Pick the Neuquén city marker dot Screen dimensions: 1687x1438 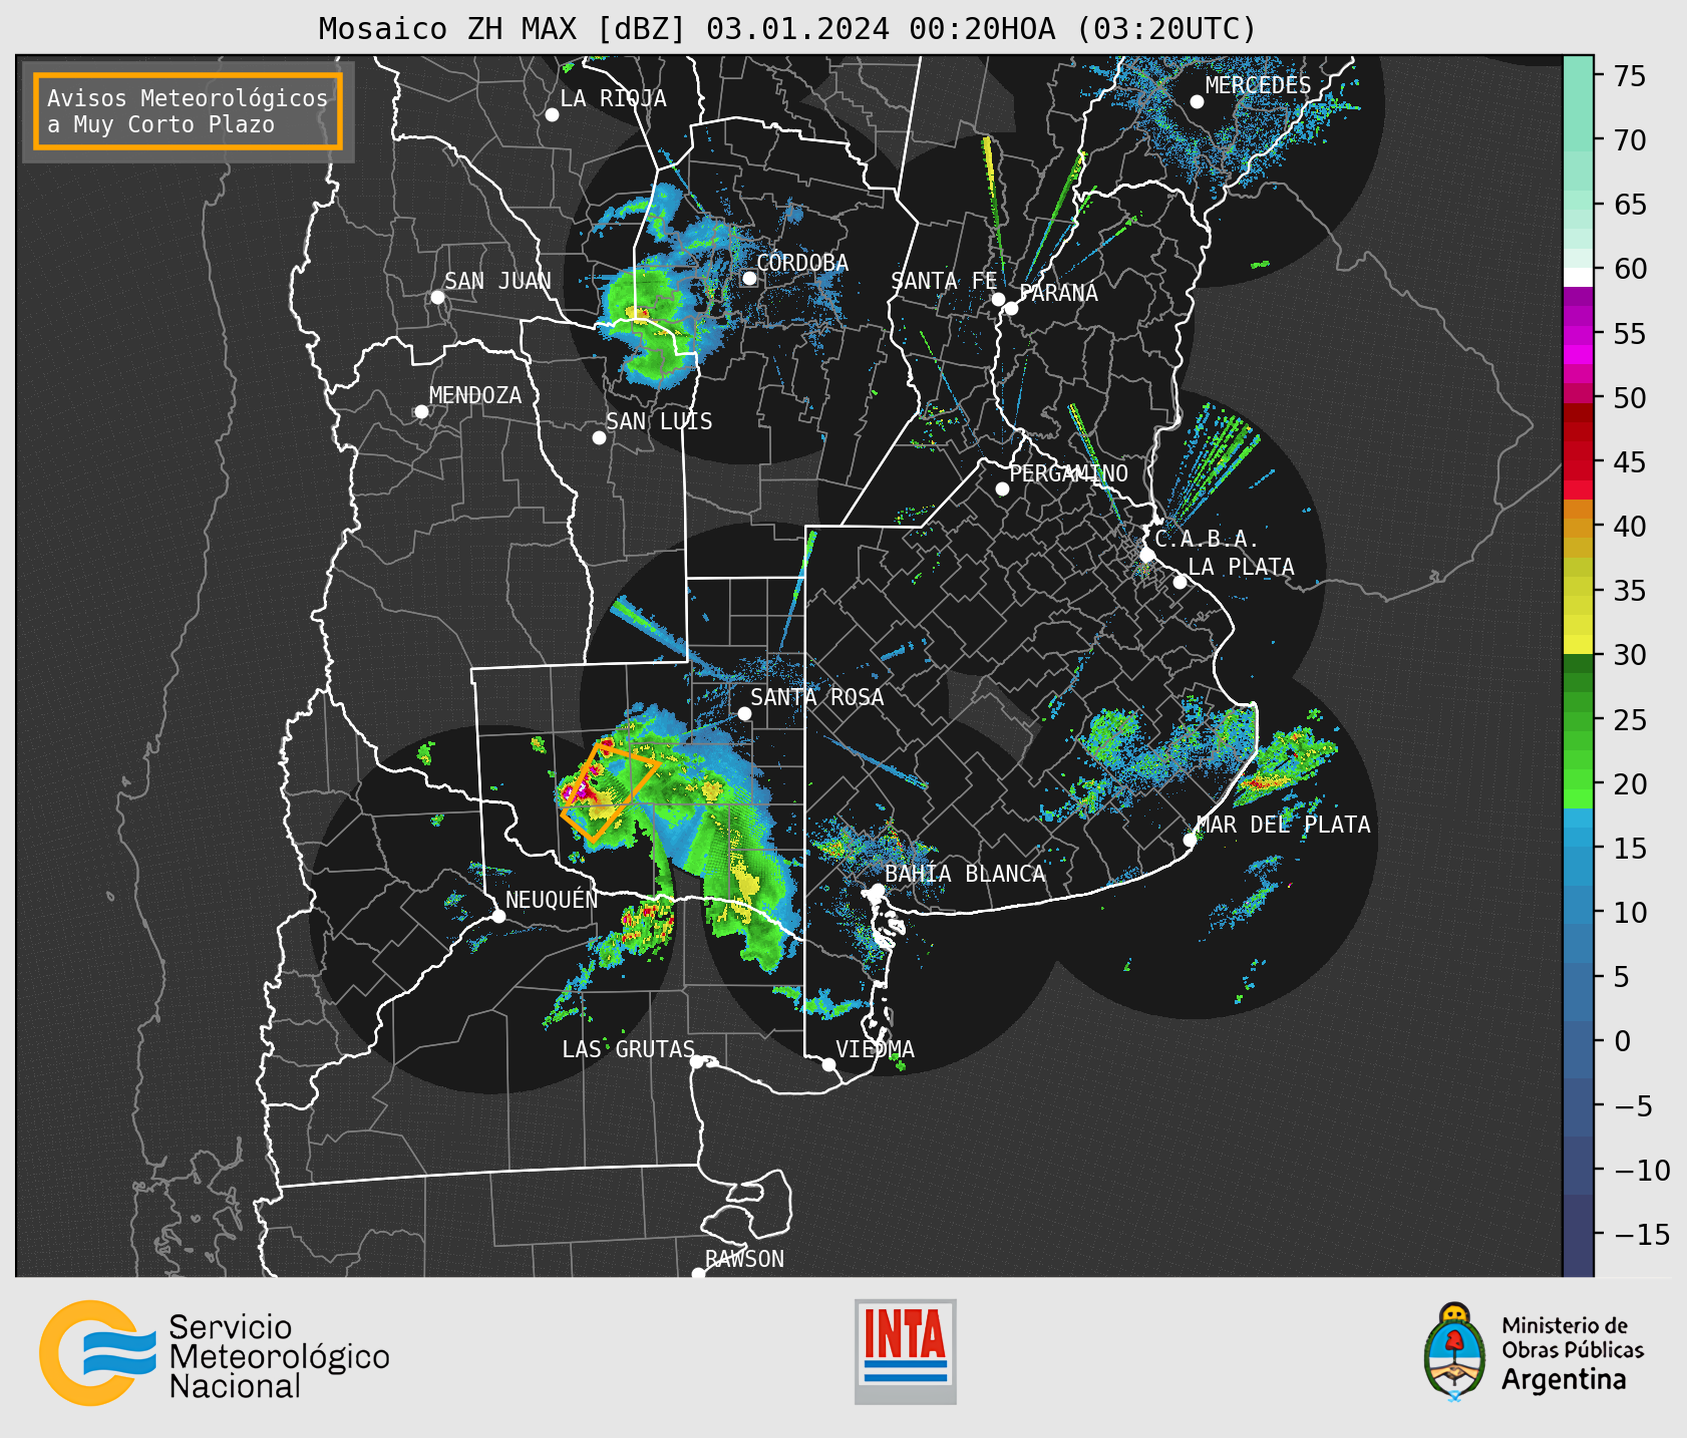pos(498,916)
